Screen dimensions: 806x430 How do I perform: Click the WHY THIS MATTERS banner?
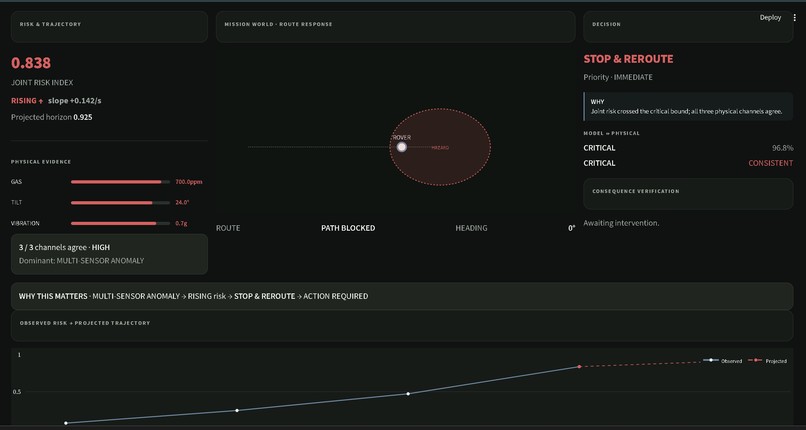(402, 296)
